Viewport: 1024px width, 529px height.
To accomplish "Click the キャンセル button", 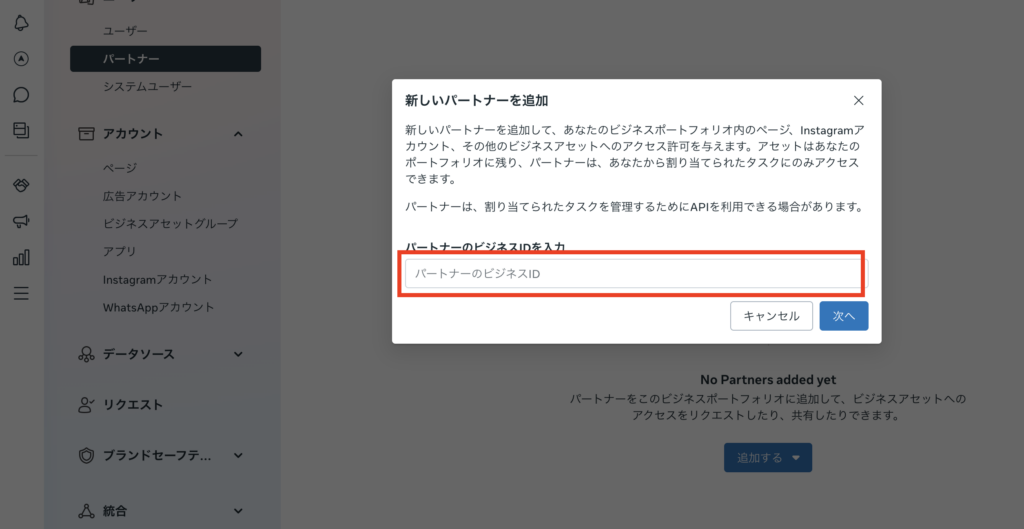I will point(771,316).
